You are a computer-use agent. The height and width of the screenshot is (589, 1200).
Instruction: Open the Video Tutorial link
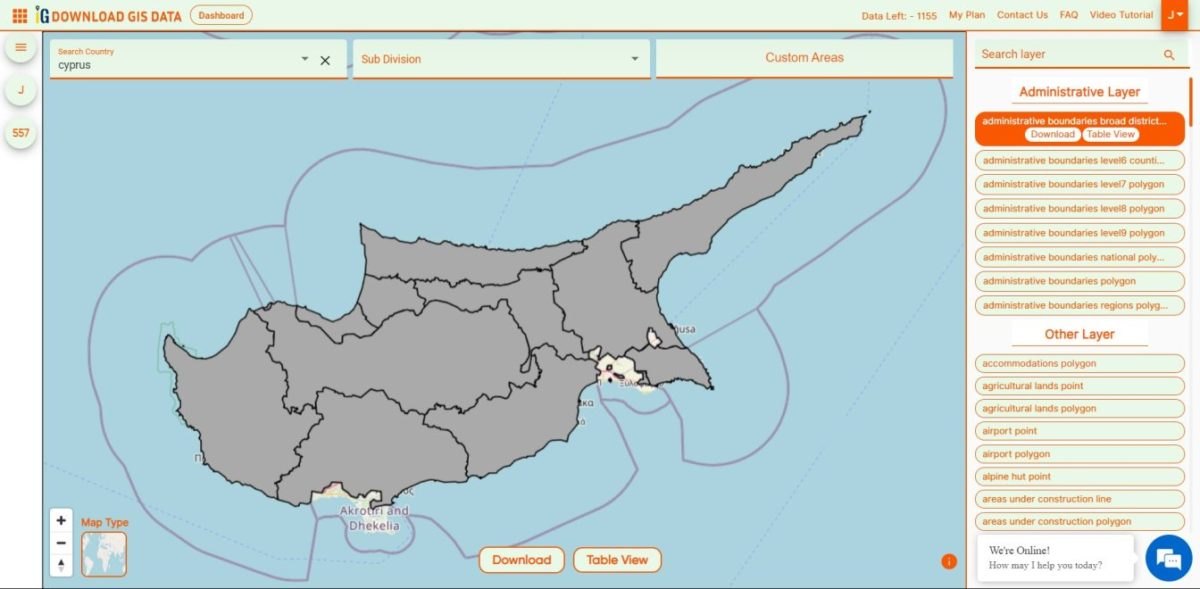click(1119, 14)
